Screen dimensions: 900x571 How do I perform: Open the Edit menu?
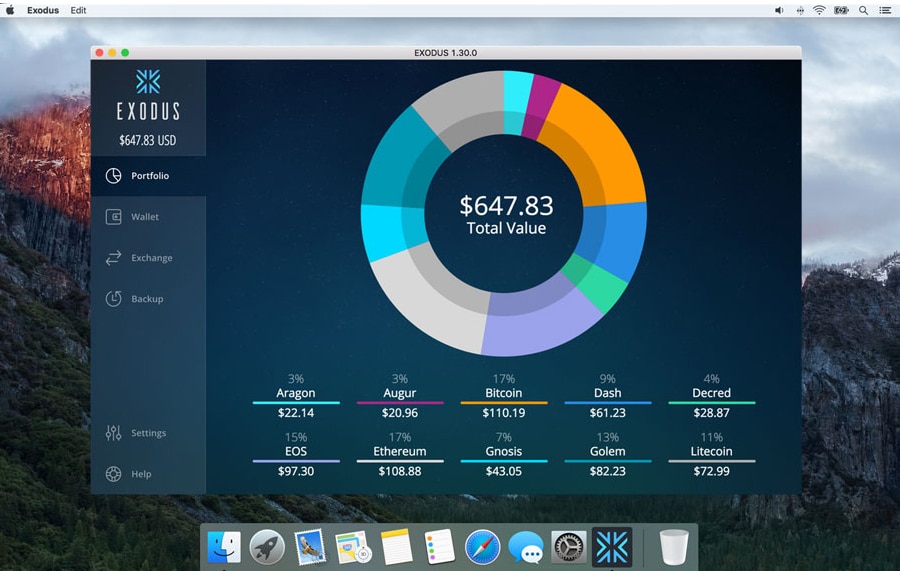(78, 10)
